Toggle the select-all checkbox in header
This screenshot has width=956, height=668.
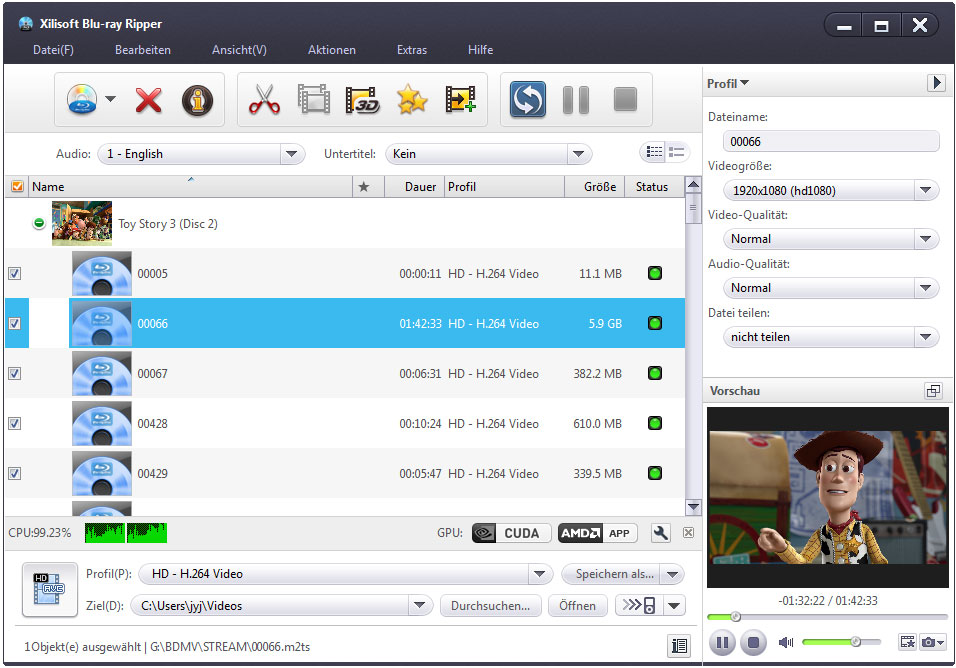(17, 187)
